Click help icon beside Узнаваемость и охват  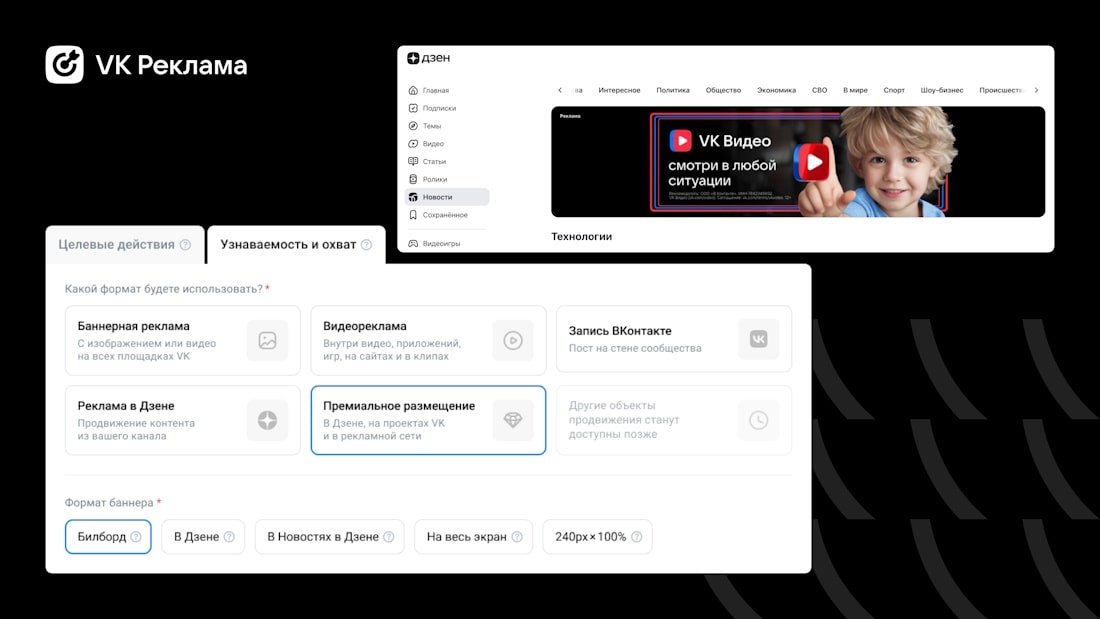tap(366, 245)
